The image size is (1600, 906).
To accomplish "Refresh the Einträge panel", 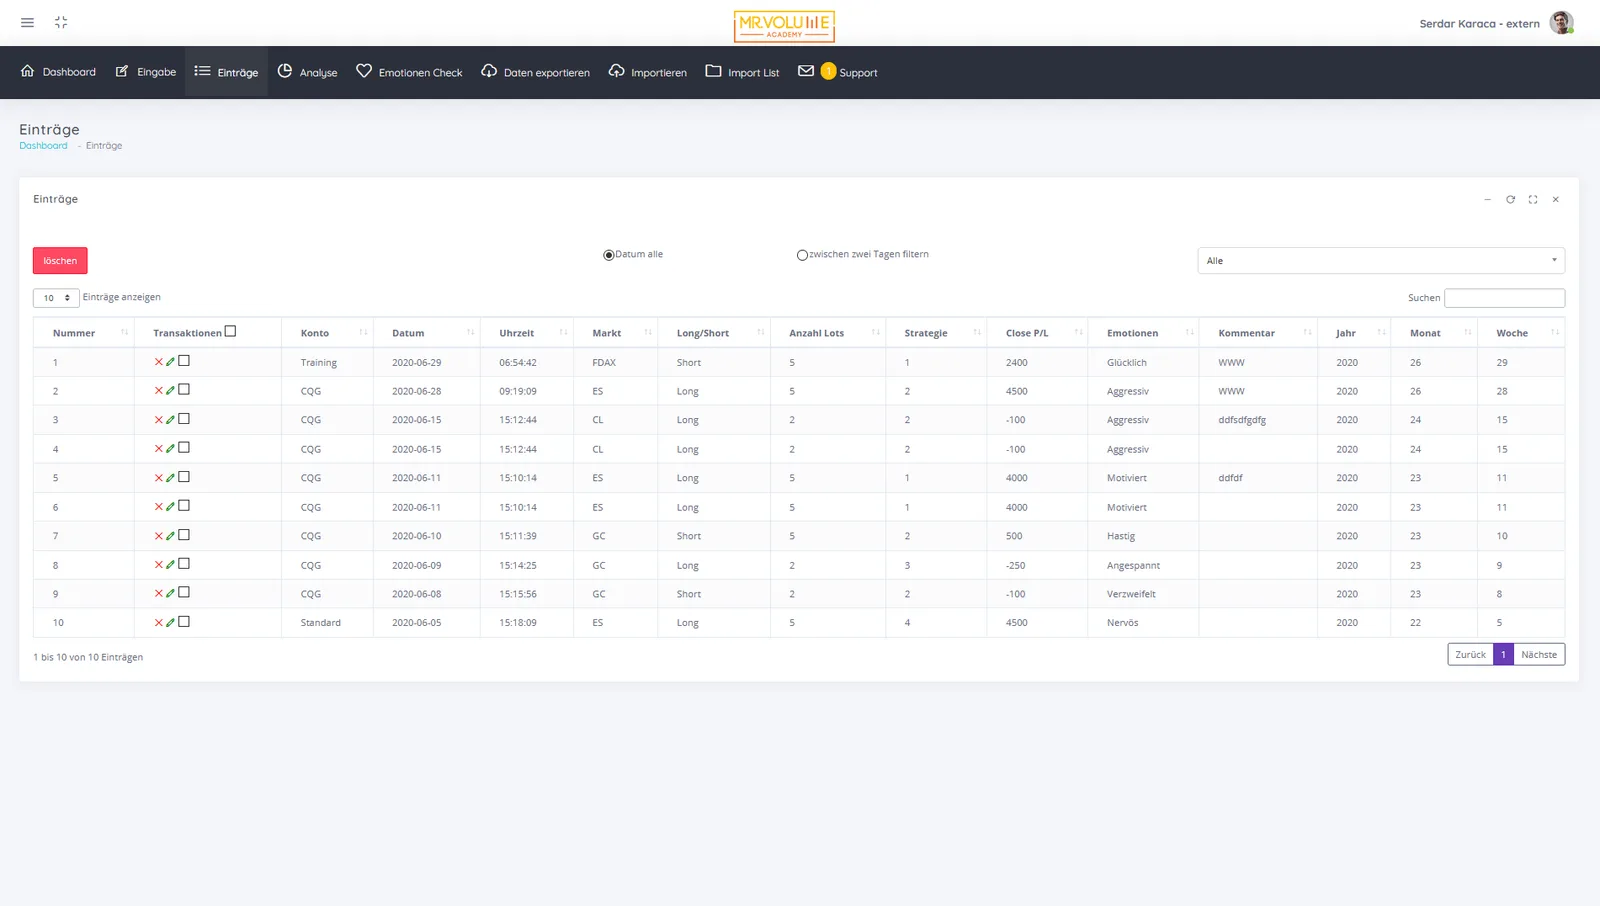I will click(1510, 199).
